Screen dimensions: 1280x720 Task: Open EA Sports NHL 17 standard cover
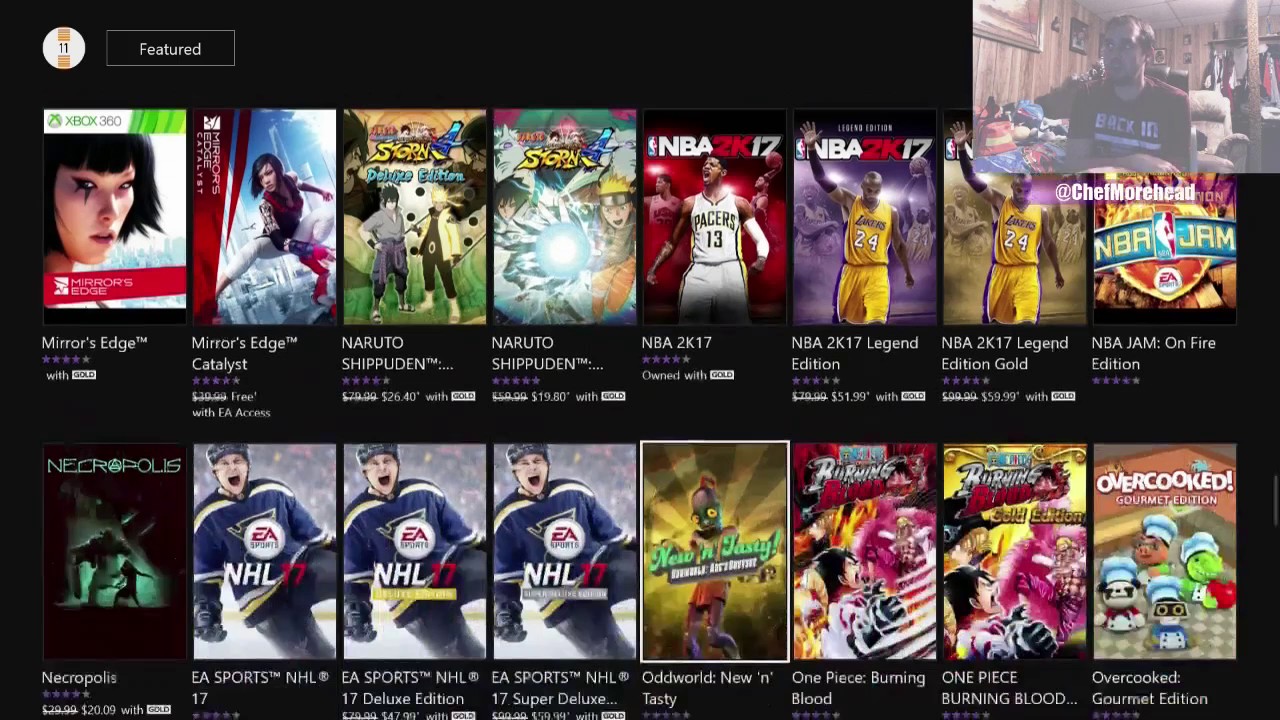point(265,552)
